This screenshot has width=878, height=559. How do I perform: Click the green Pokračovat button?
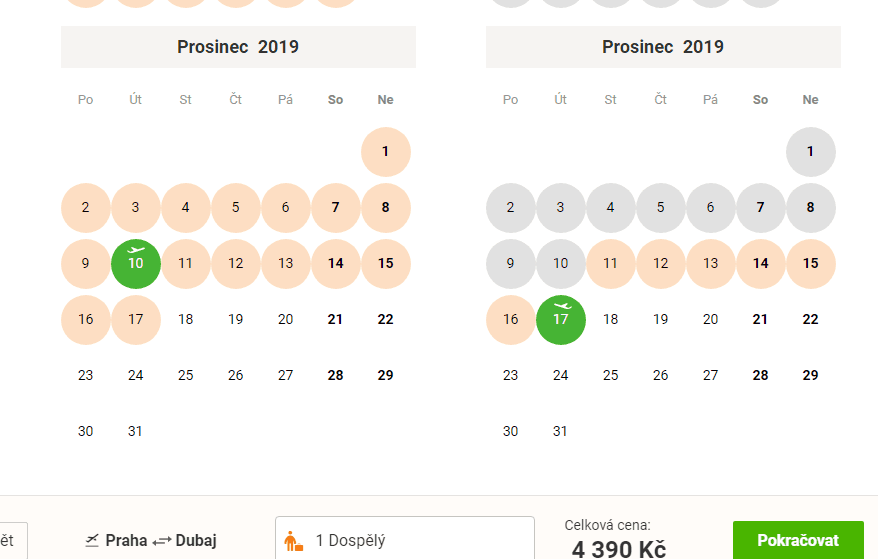point(798,540)
